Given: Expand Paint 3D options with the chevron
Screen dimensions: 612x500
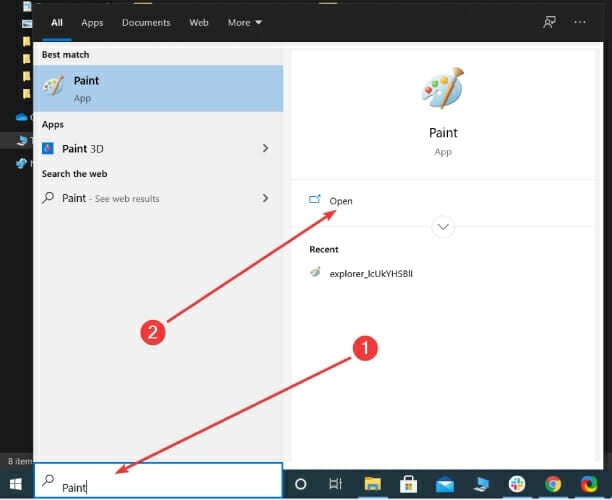Looking at the screenshot, I should coord(265,148).
